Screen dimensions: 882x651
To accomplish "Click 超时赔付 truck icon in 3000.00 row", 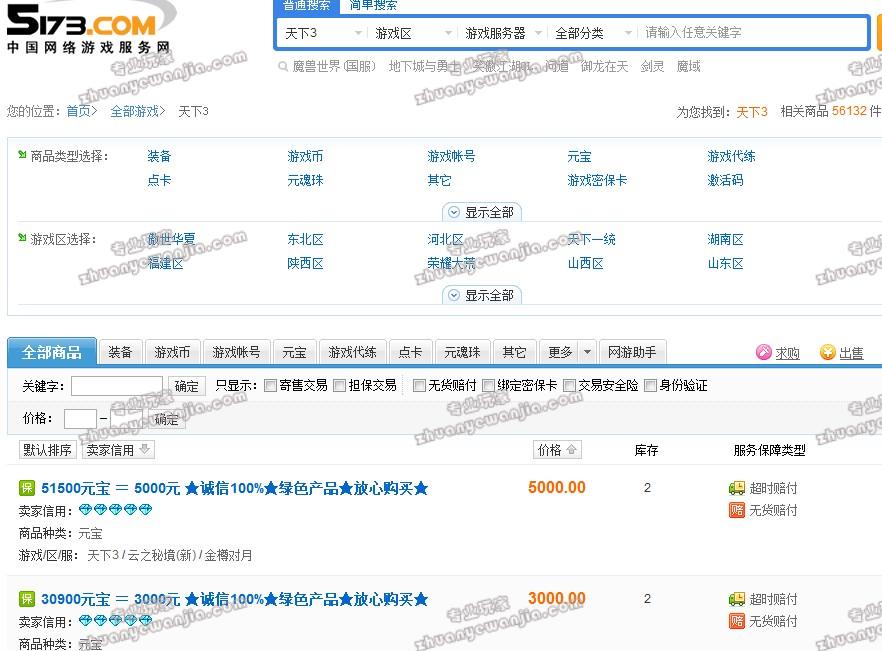I will click(x=737, y=599).
